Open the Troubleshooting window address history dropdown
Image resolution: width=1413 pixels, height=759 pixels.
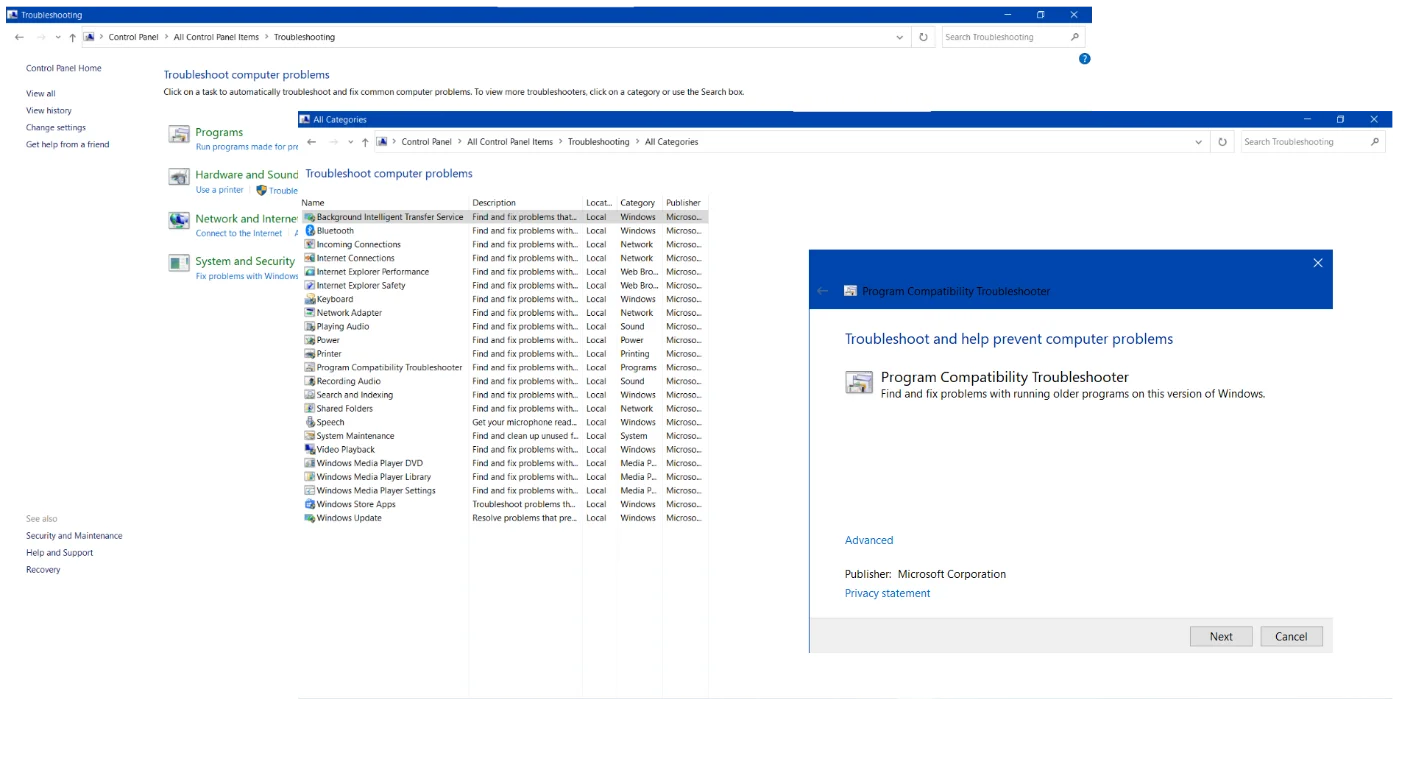(x=900, y=37)
